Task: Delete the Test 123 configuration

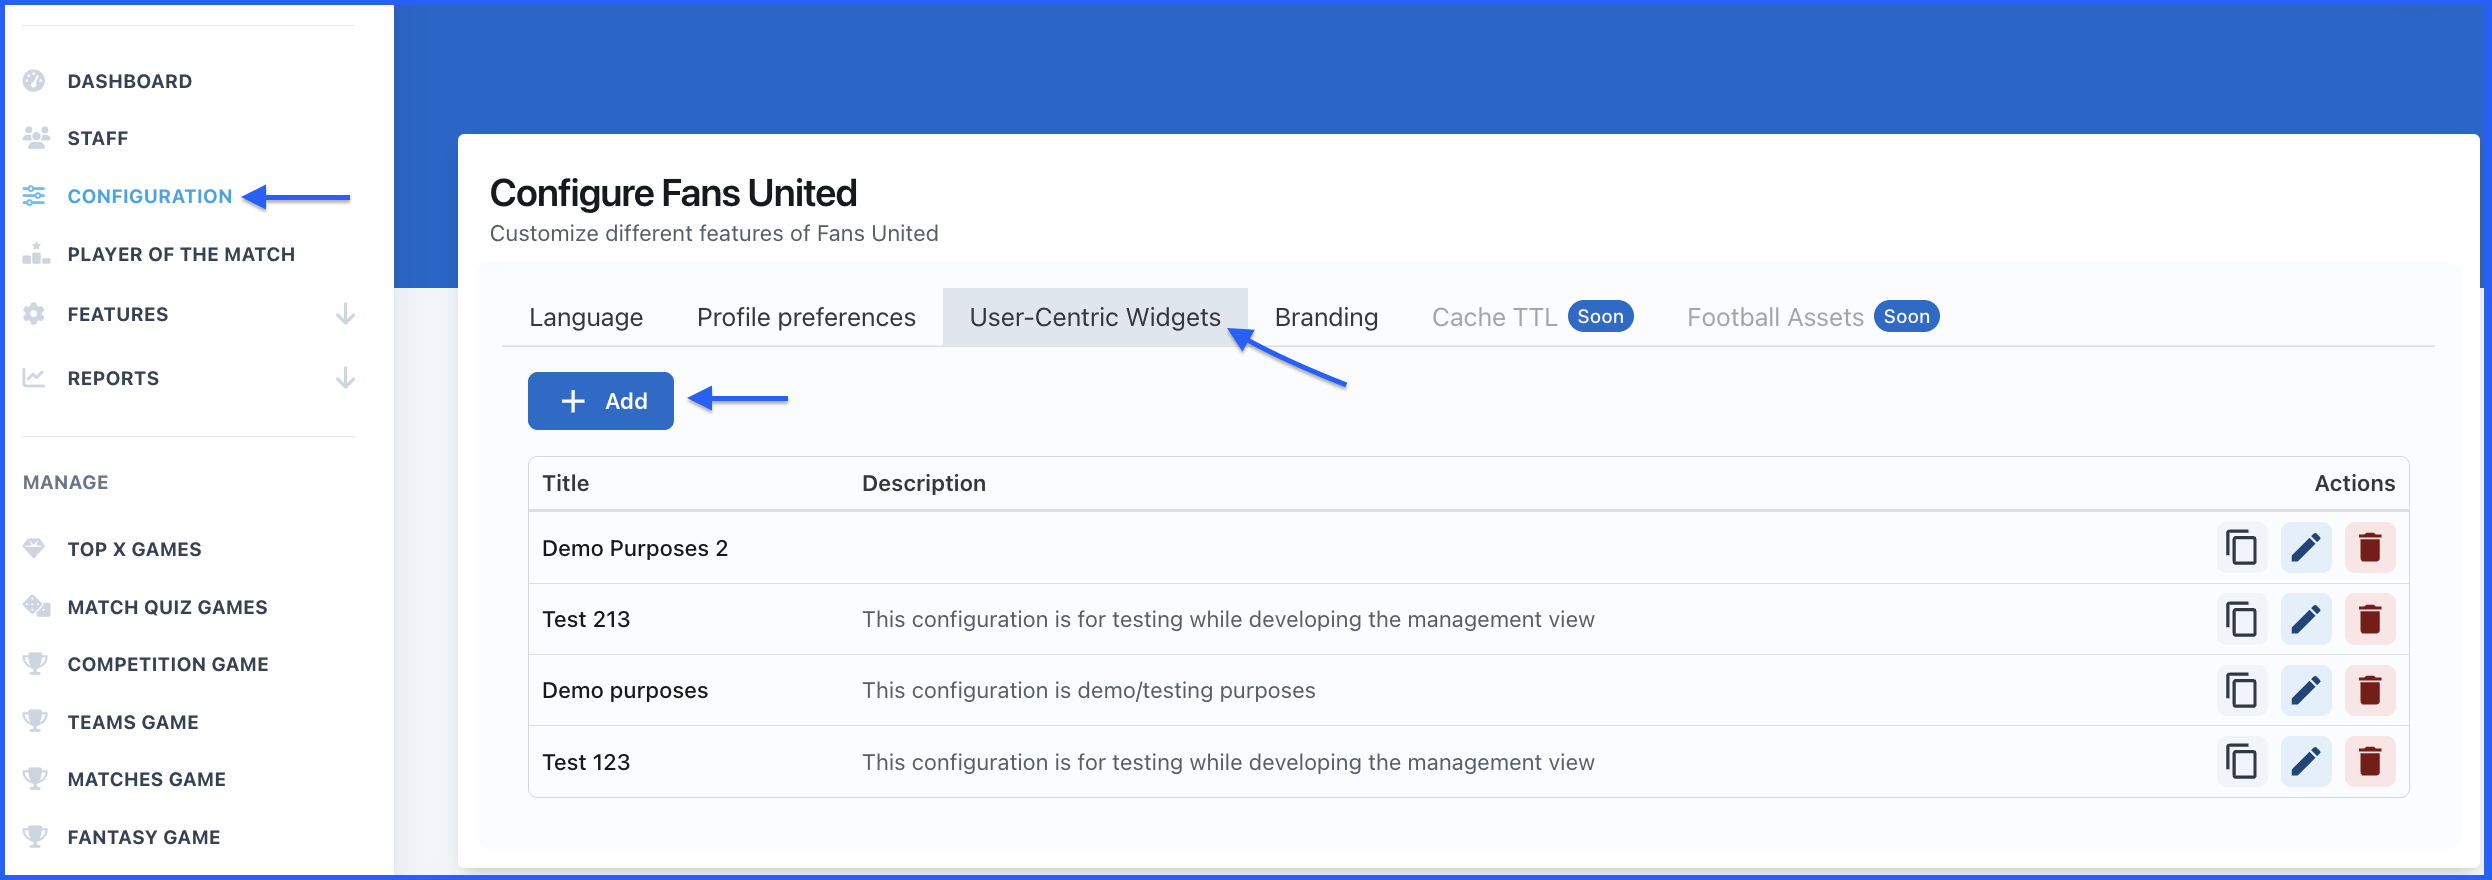Action: tap(2369, 762)
